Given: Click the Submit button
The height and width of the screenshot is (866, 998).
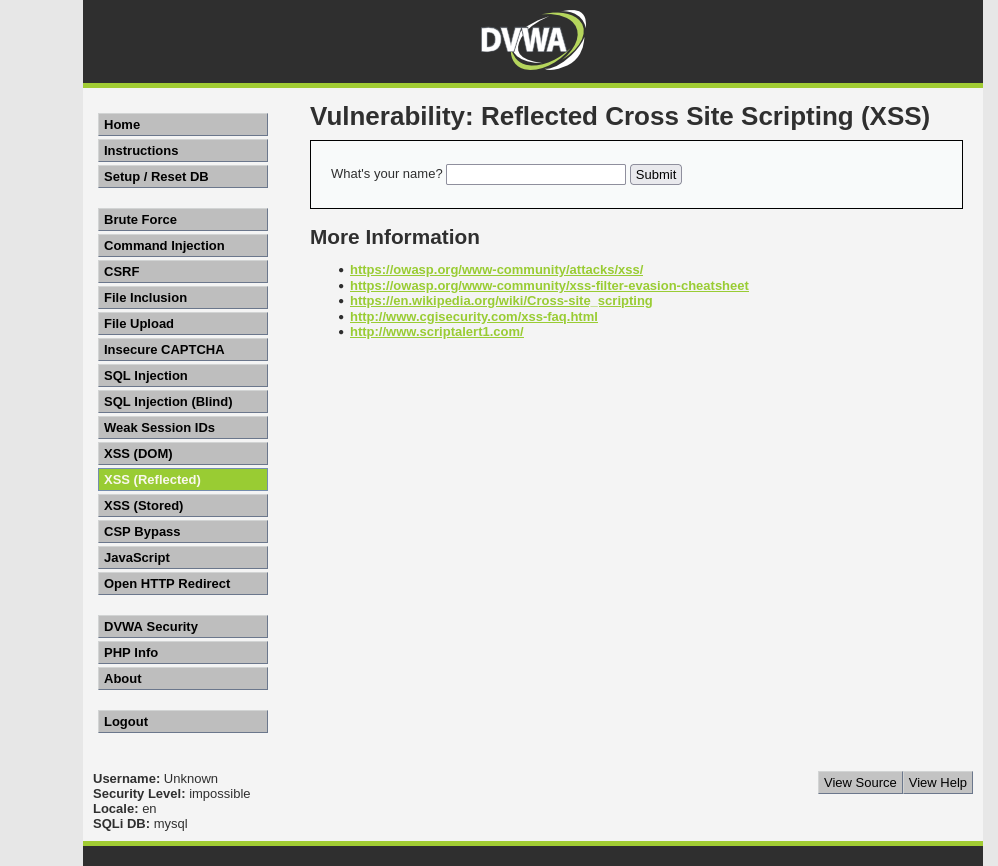Looking at the screenshot, I should tap(655, 174).
